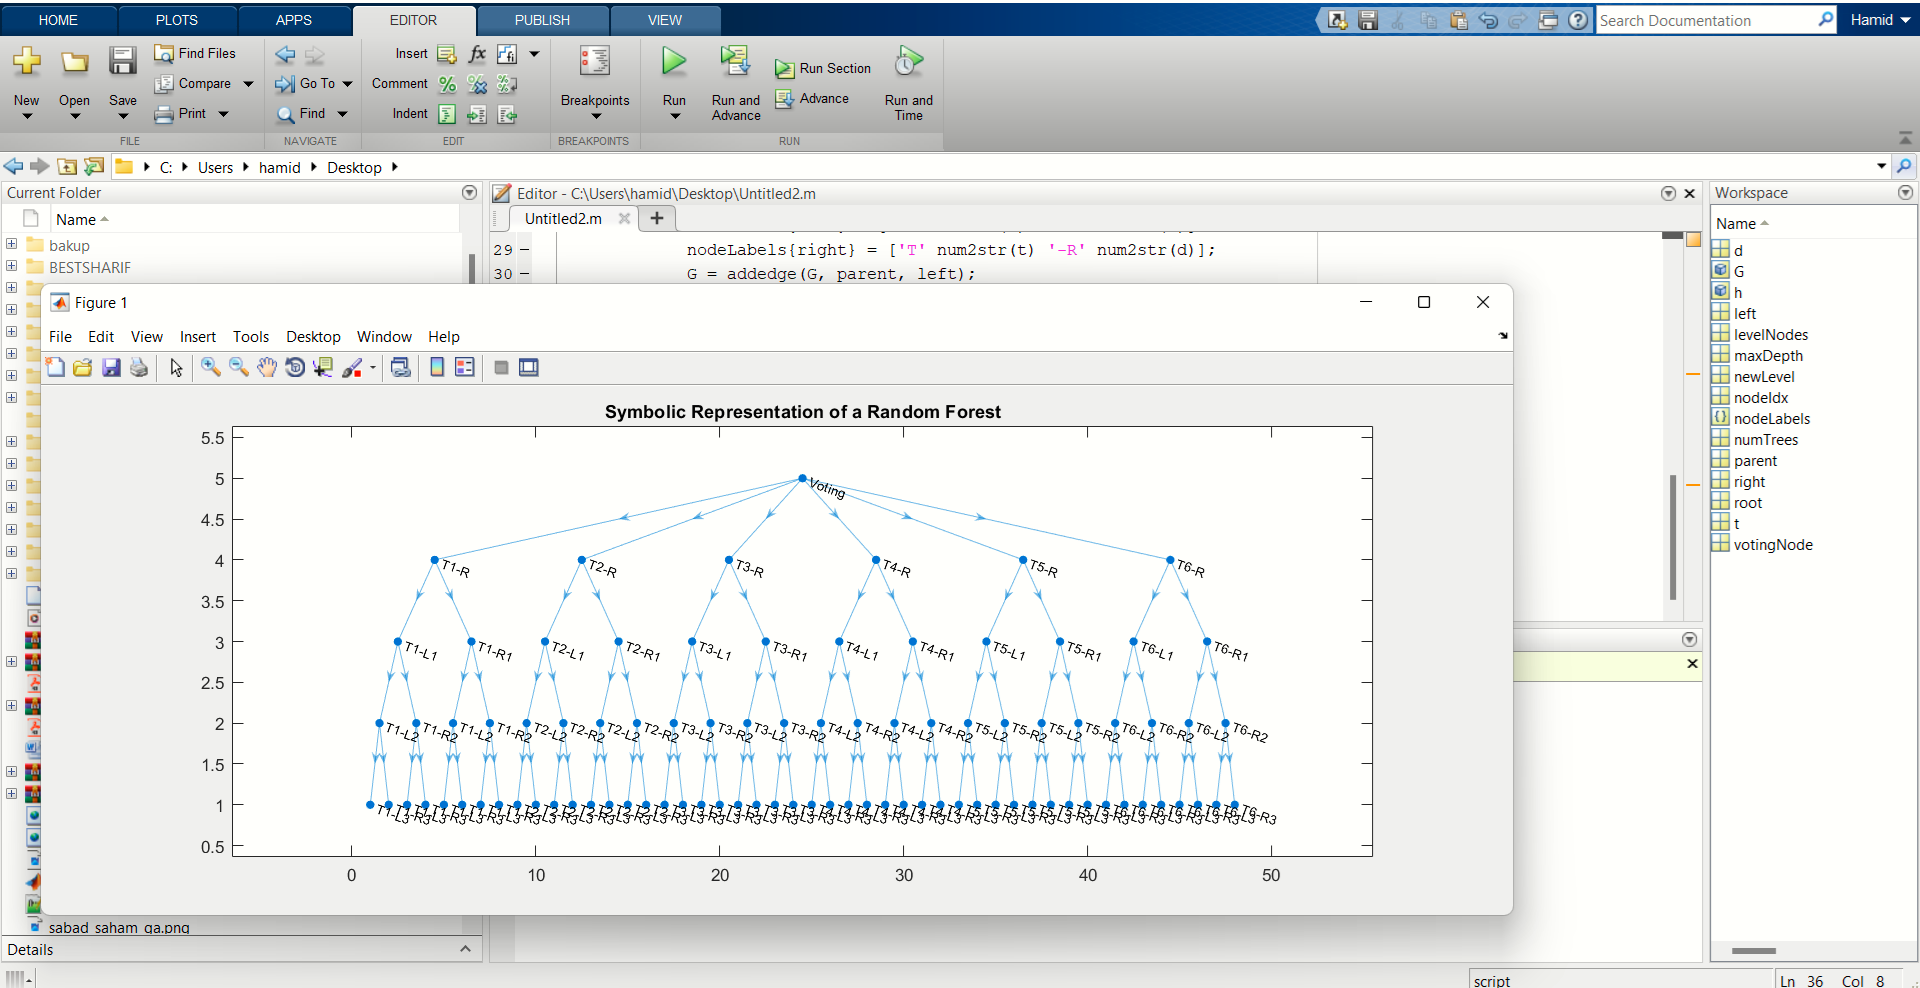Screen dimensions: 1920x988
Task: Open the Run dropdown arrow
Action: pyautogui.click(x=674, y=116)
